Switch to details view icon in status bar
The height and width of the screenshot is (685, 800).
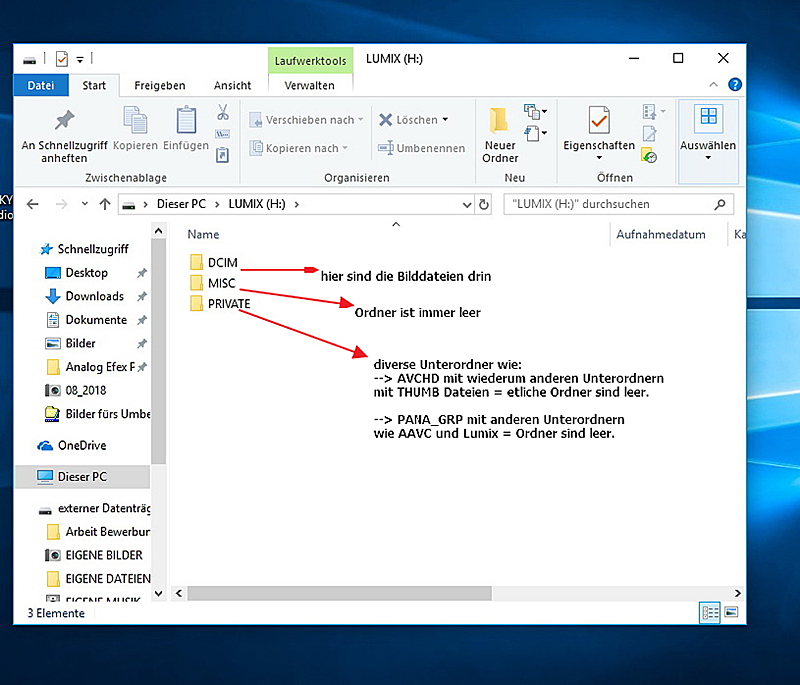click(709, 613)
